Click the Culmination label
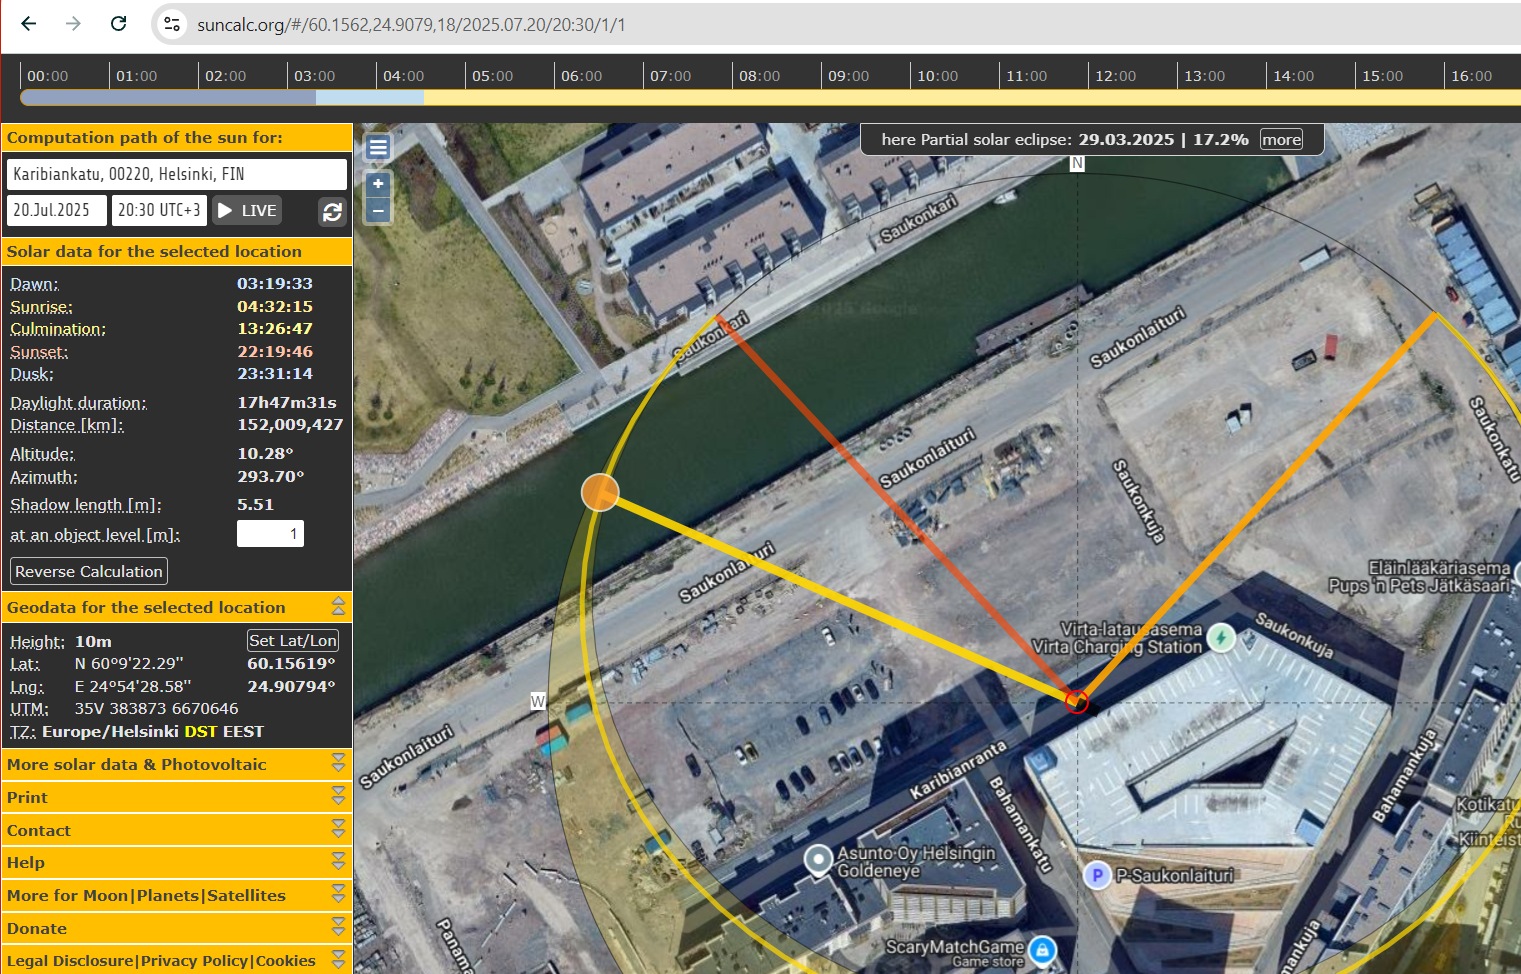This screenshot has width=1521, height=974. coord(58,329)
